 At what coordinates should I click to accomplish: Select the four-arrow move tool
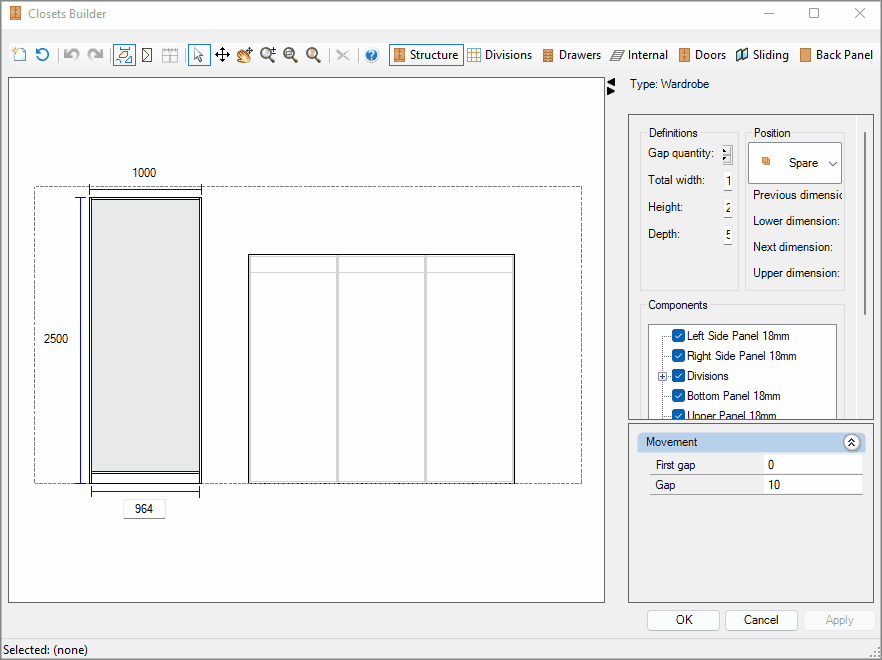coord(222,55)
